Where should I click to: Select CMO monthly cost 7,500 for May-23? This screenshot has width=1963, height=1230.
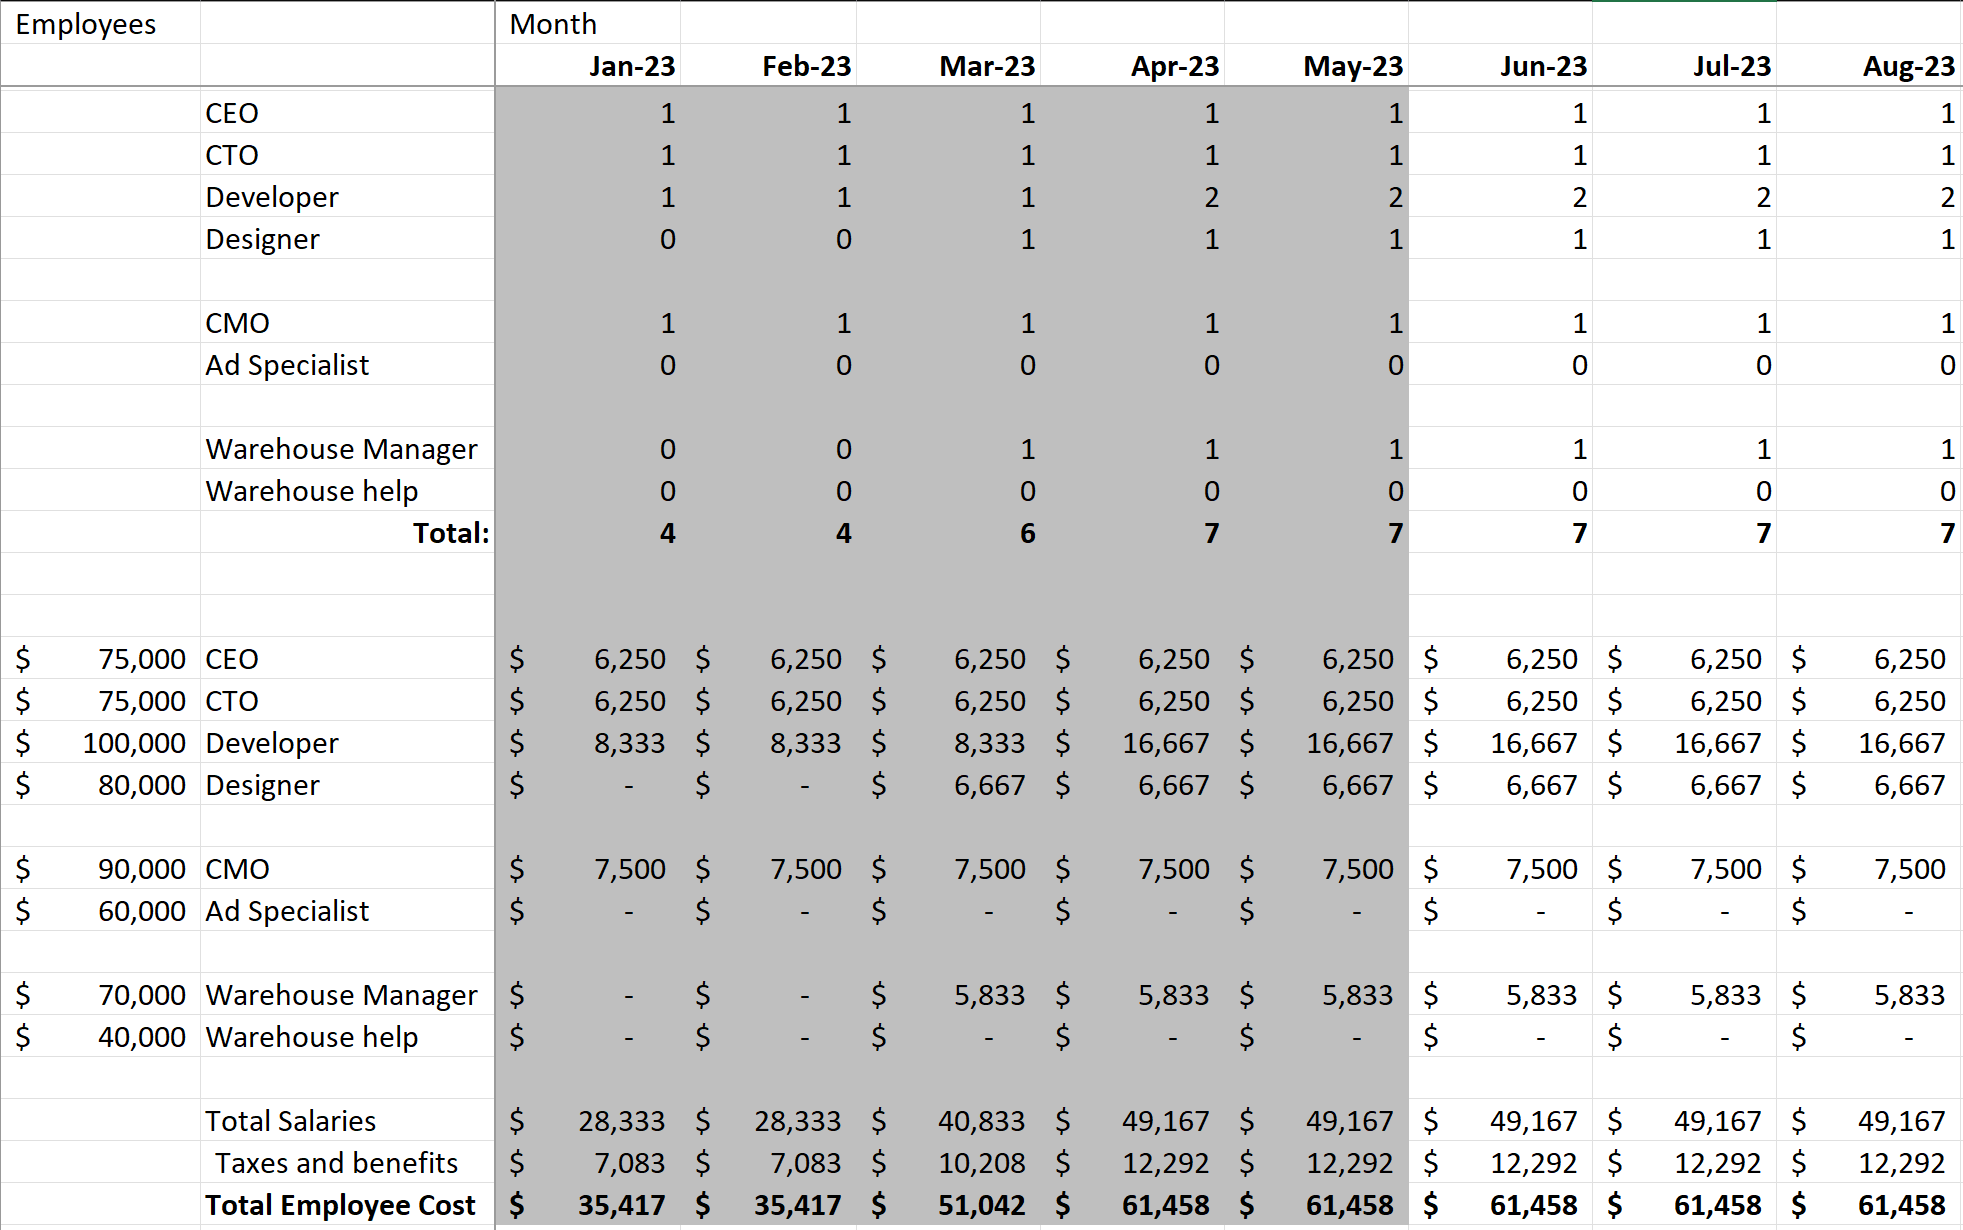coord(1316,868)
